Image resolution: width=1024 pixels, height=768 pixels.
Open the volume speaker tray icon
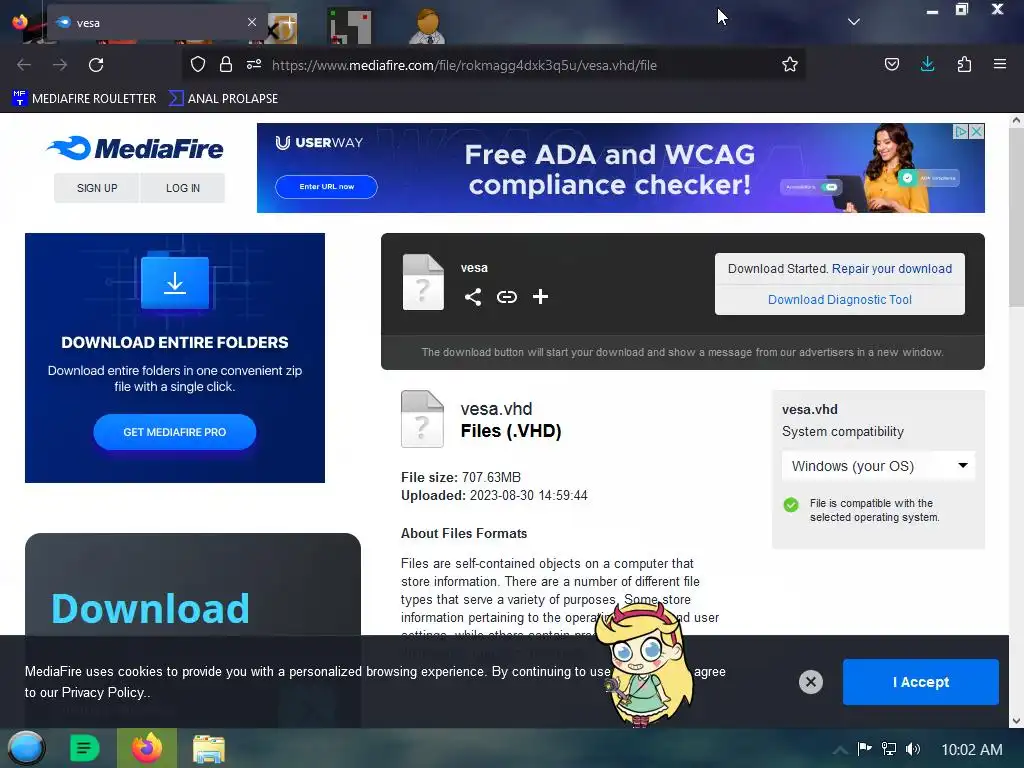[913, 749]
